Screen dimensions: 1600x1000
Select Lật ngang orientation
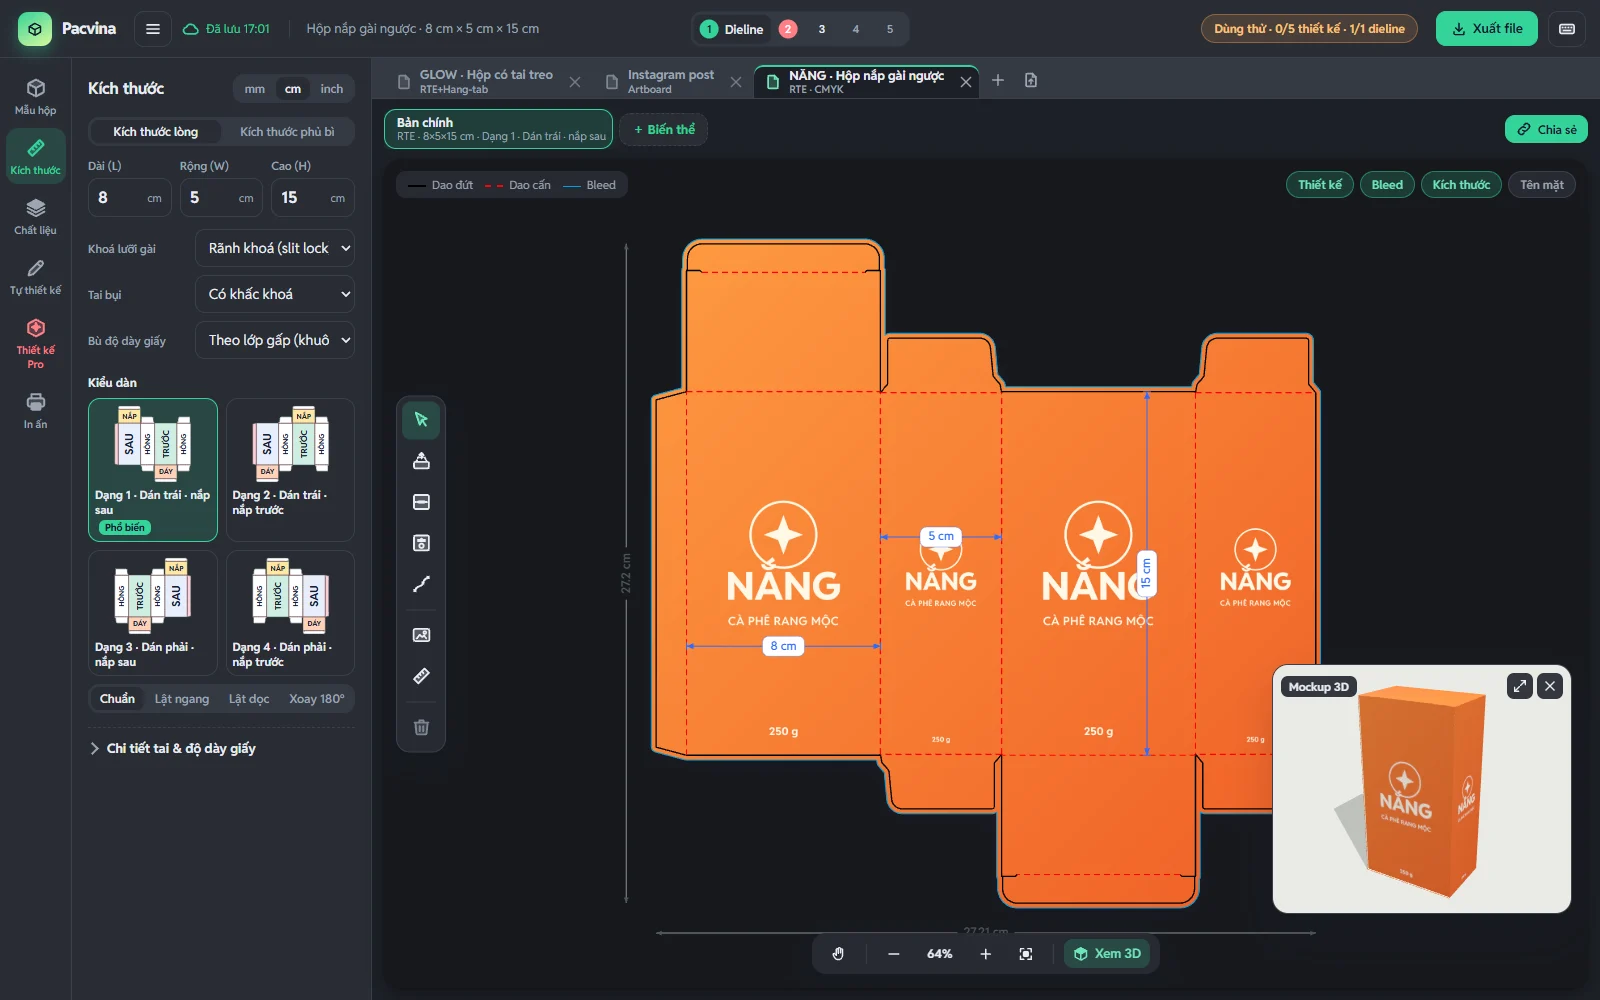[x=182, y=699]
